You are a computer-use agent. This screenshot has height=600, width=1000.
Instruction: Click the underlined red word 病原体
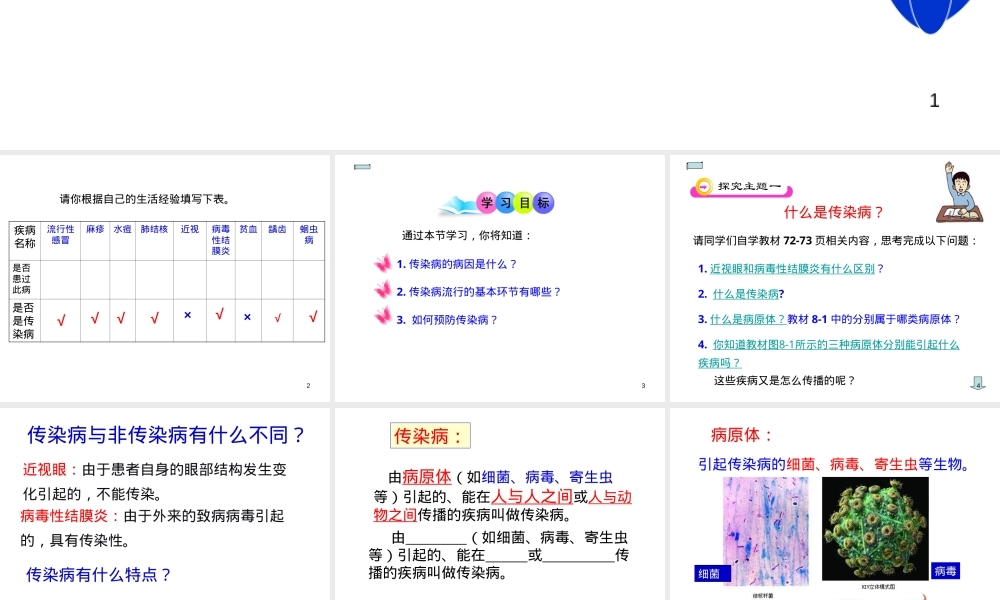tap(427, 477)
